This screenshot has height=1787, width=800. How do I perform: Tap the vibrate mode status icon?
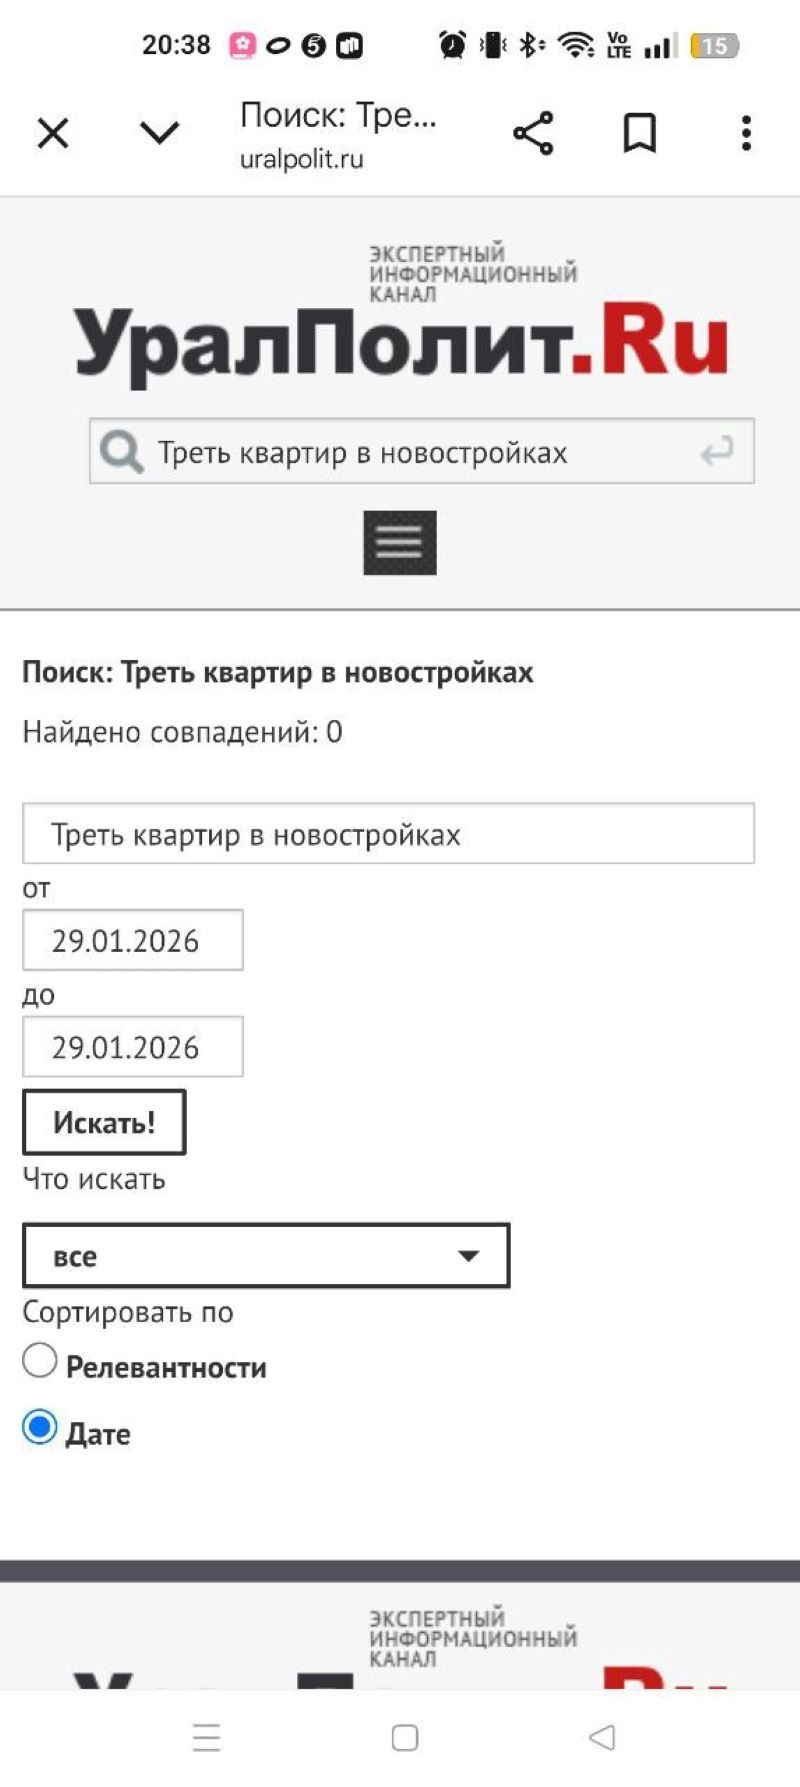point(493,45)
